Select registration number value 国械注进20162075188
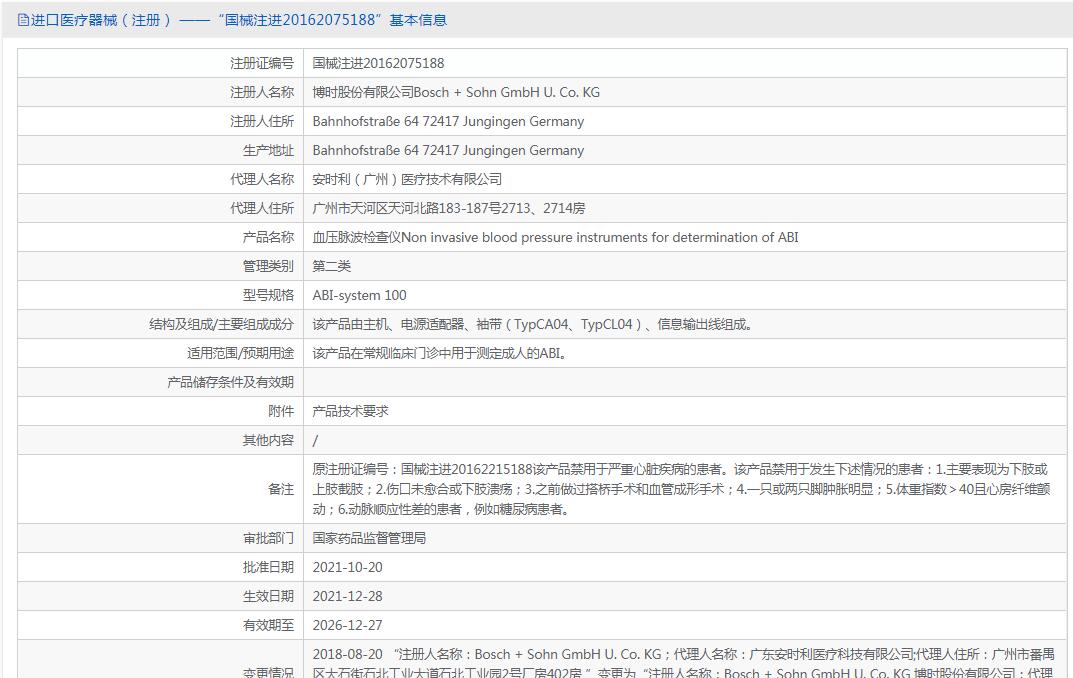 tap(378, 63)
